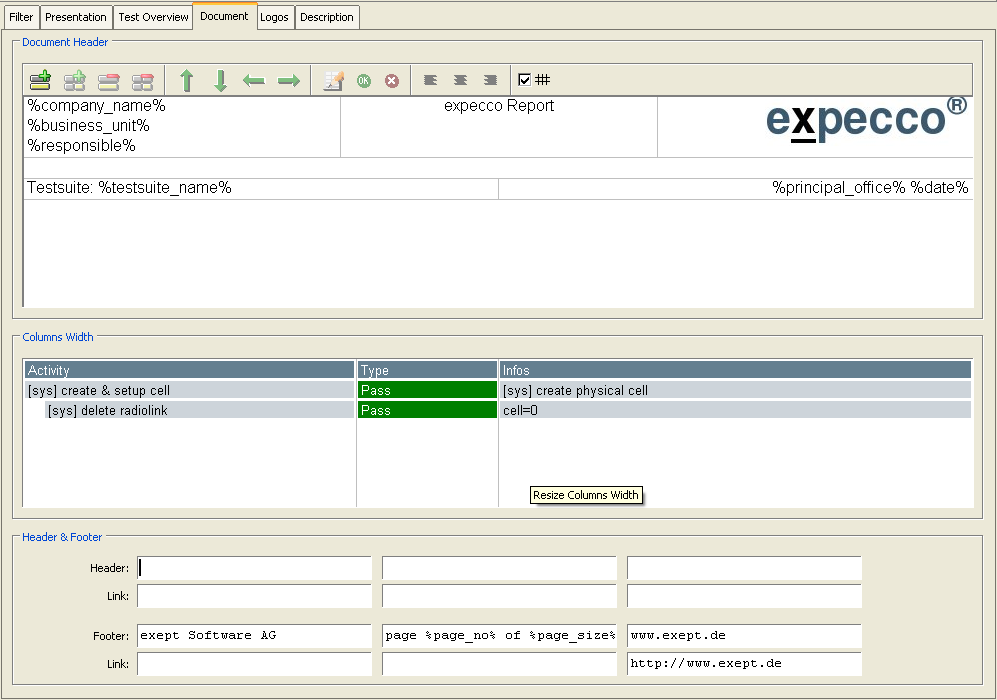Image resolution: width=997 pixels, height=700 pixels.
Task: Click the green left arrow icon
Action: coord(254,81)
